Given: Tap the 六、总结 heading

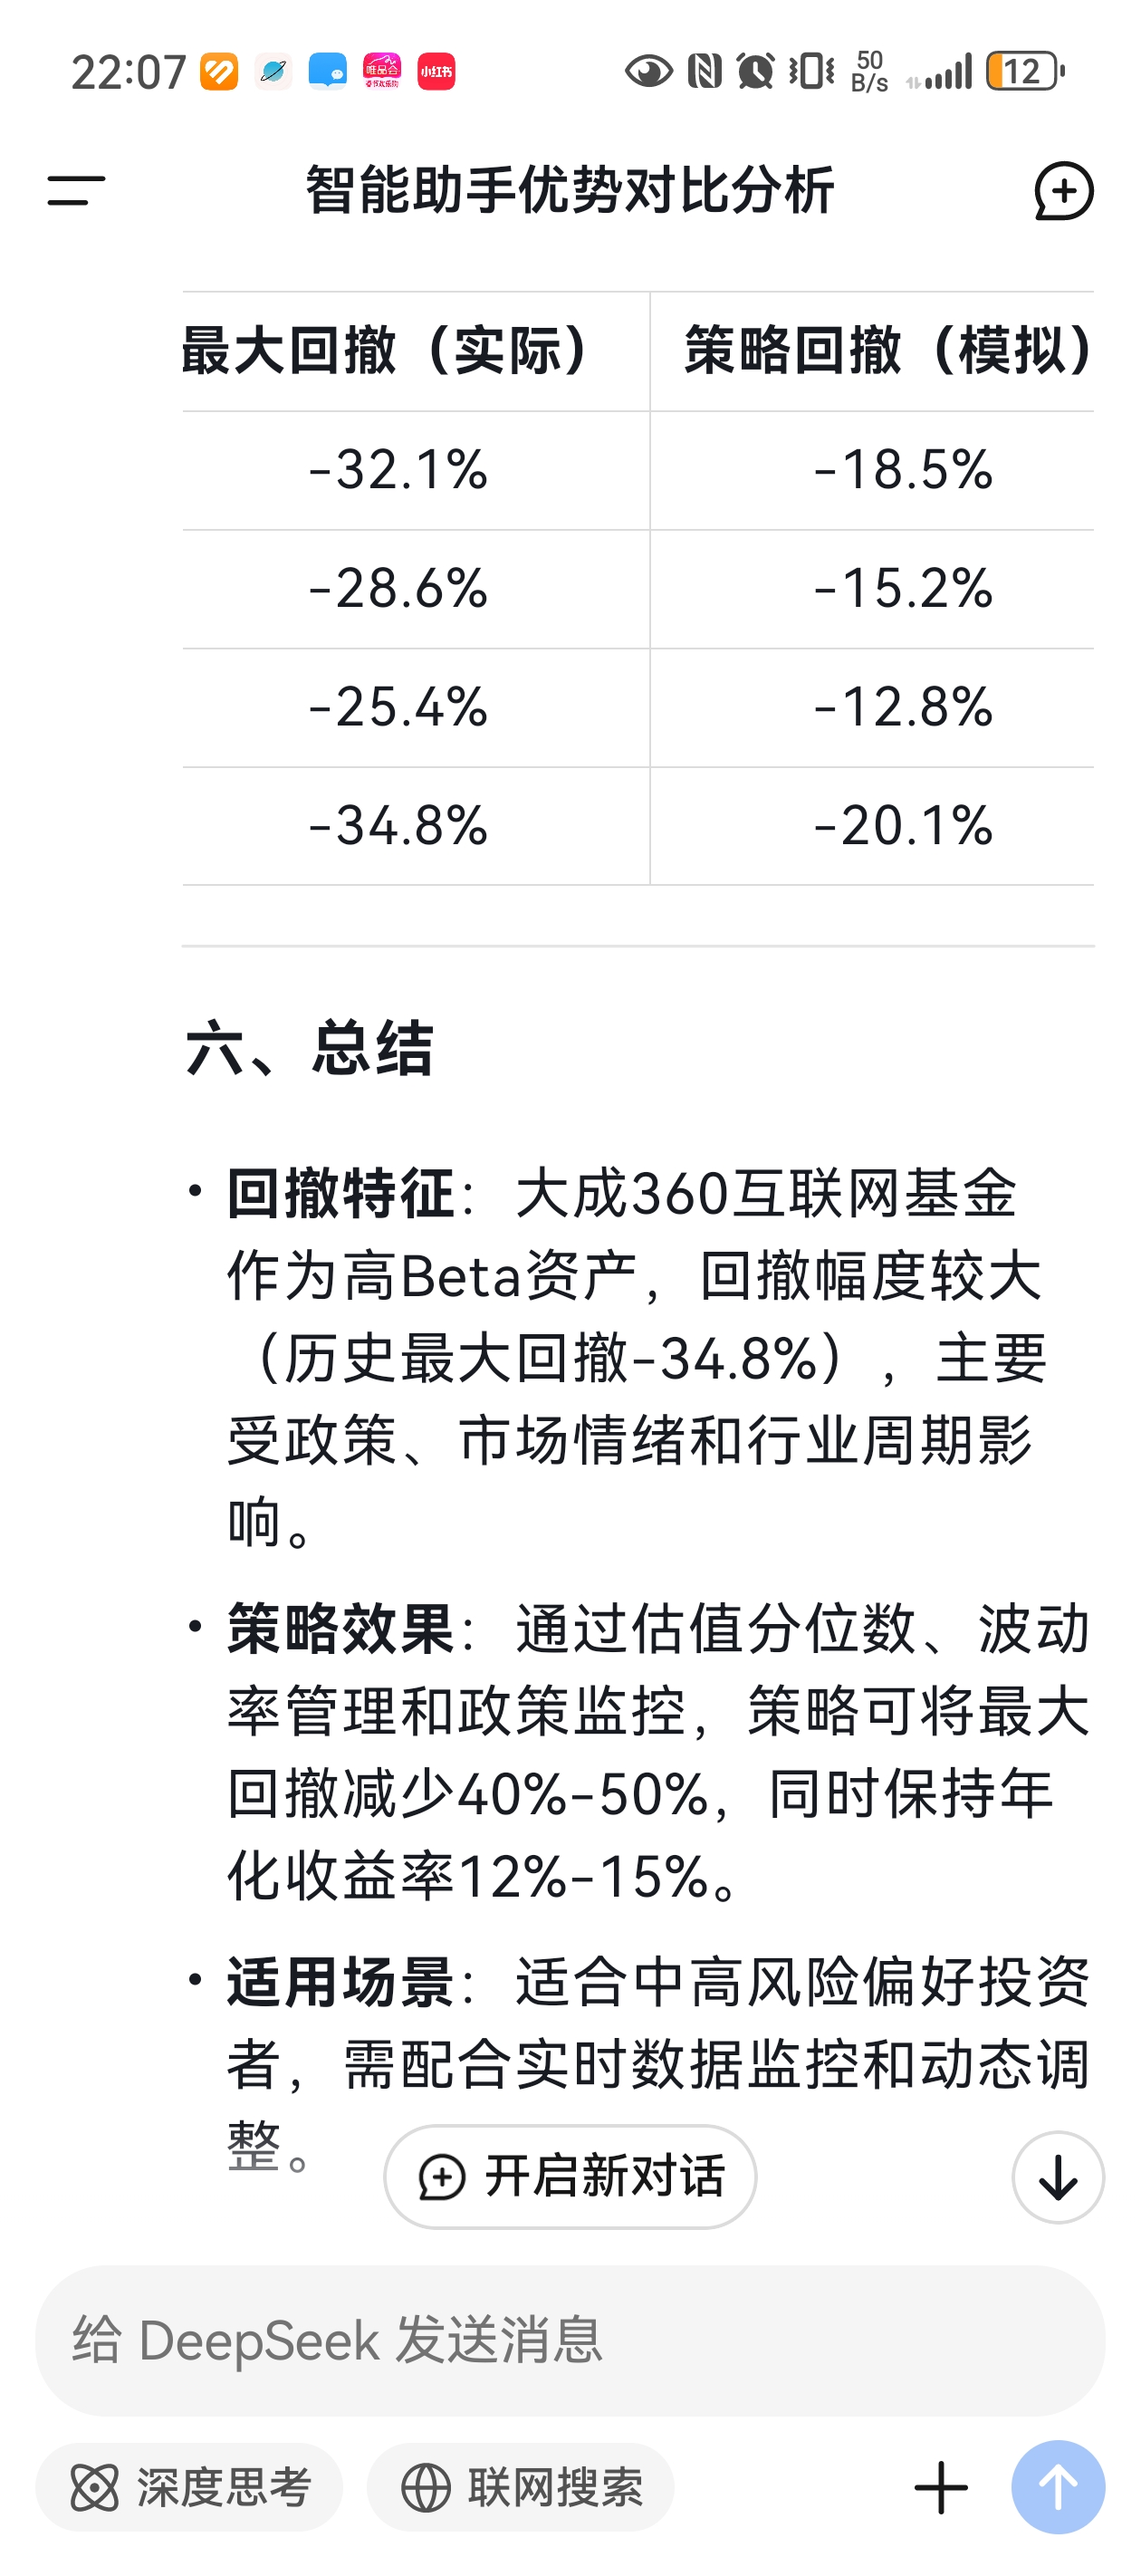Looking at the screenshot, I should tap(309, 1048).
